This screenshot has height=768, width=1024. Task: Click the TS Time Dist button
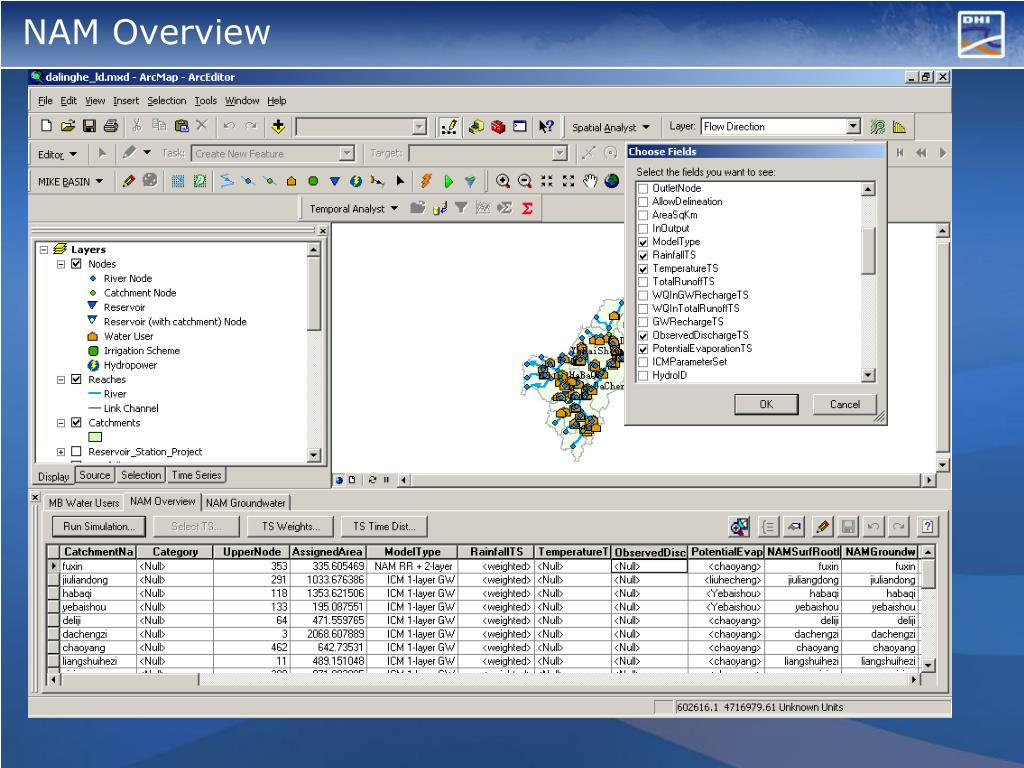point(384,526)
